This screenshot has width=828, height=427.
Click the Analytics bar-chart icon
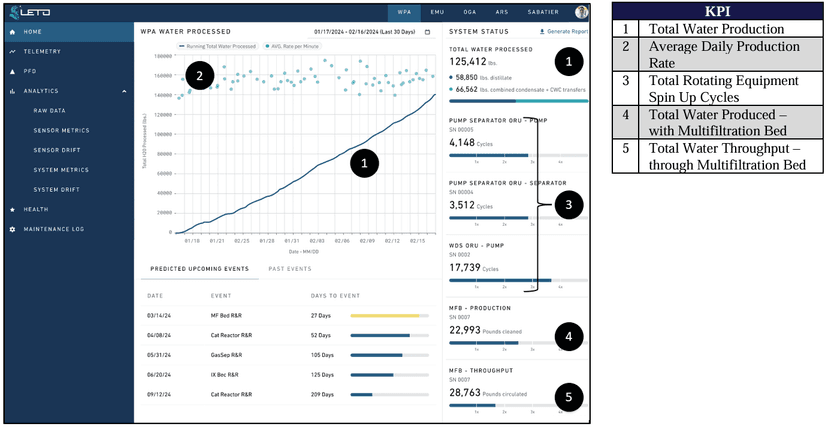point(12,91)
